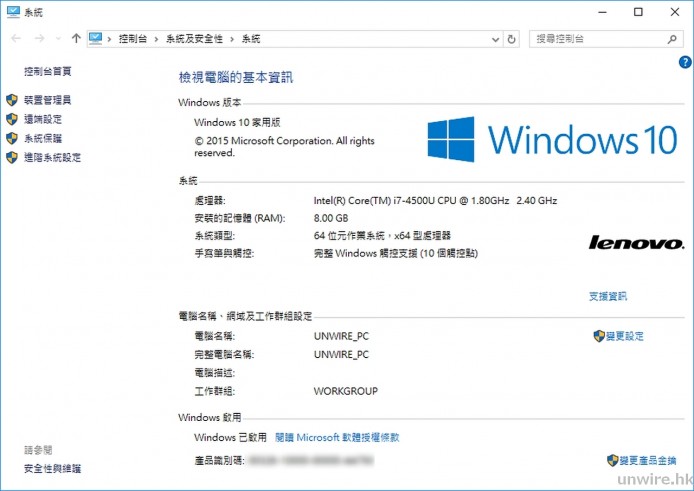Click the computer icon in address bar
Image resolution: width=694 pixels, height=491 pixels.
(96, 39)
